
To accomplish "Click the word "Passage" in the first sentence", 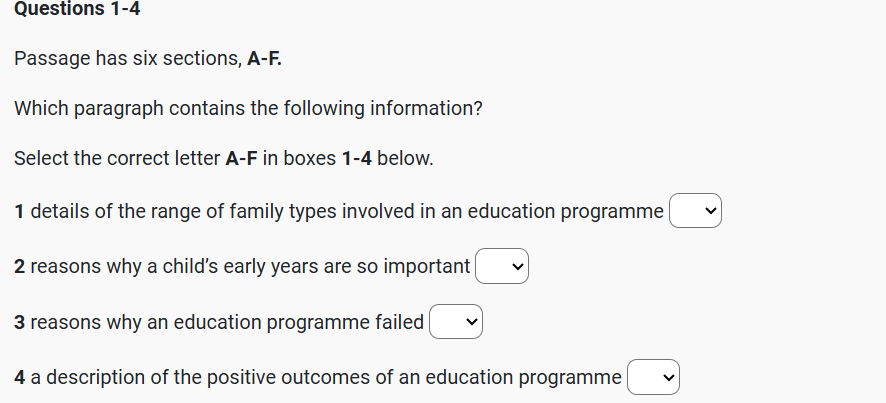I will pos(51,59).
